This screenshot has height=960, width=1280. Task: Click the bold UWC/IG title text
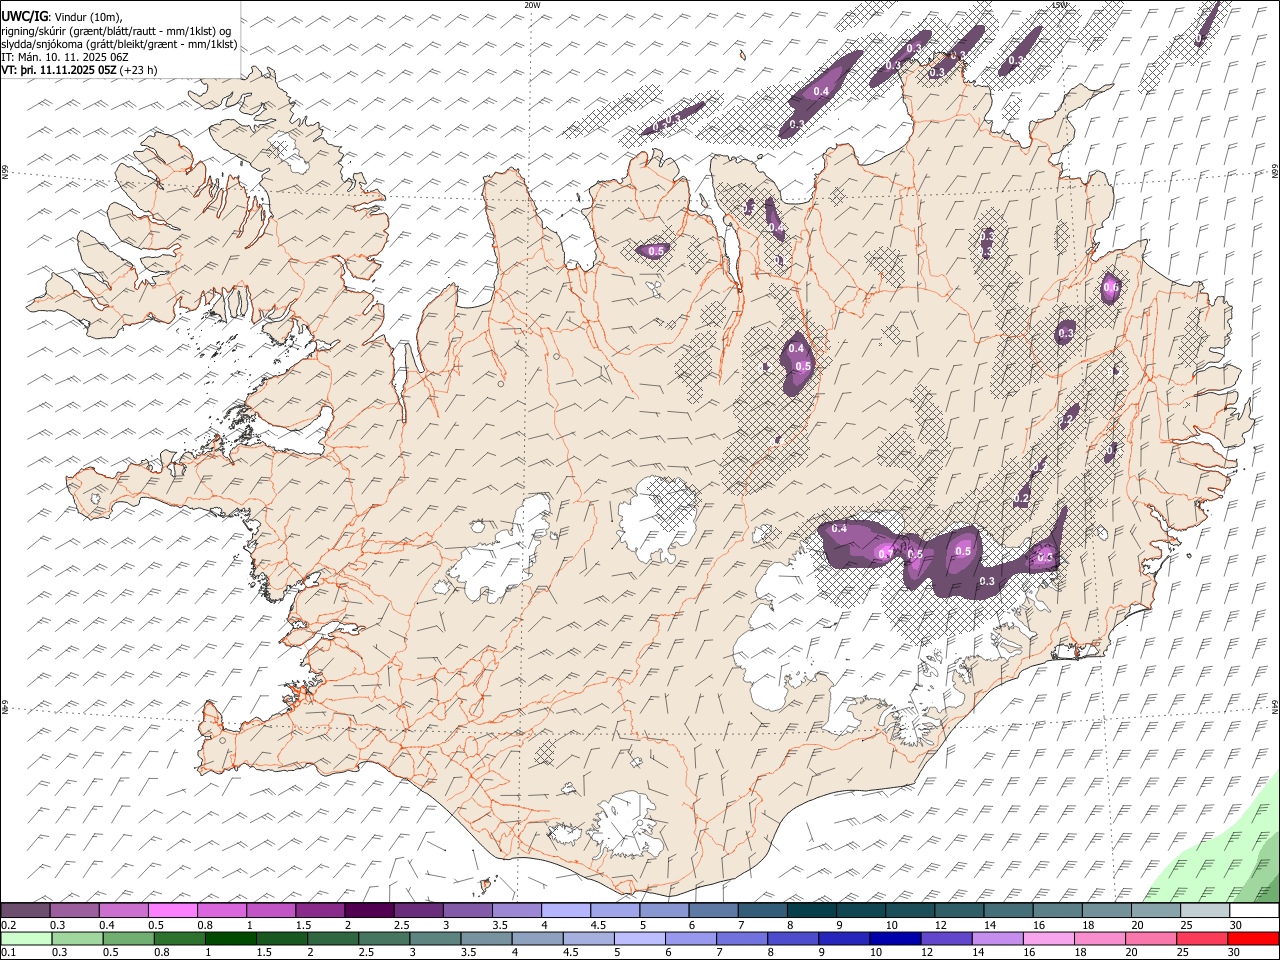click(x=24, y=16)
